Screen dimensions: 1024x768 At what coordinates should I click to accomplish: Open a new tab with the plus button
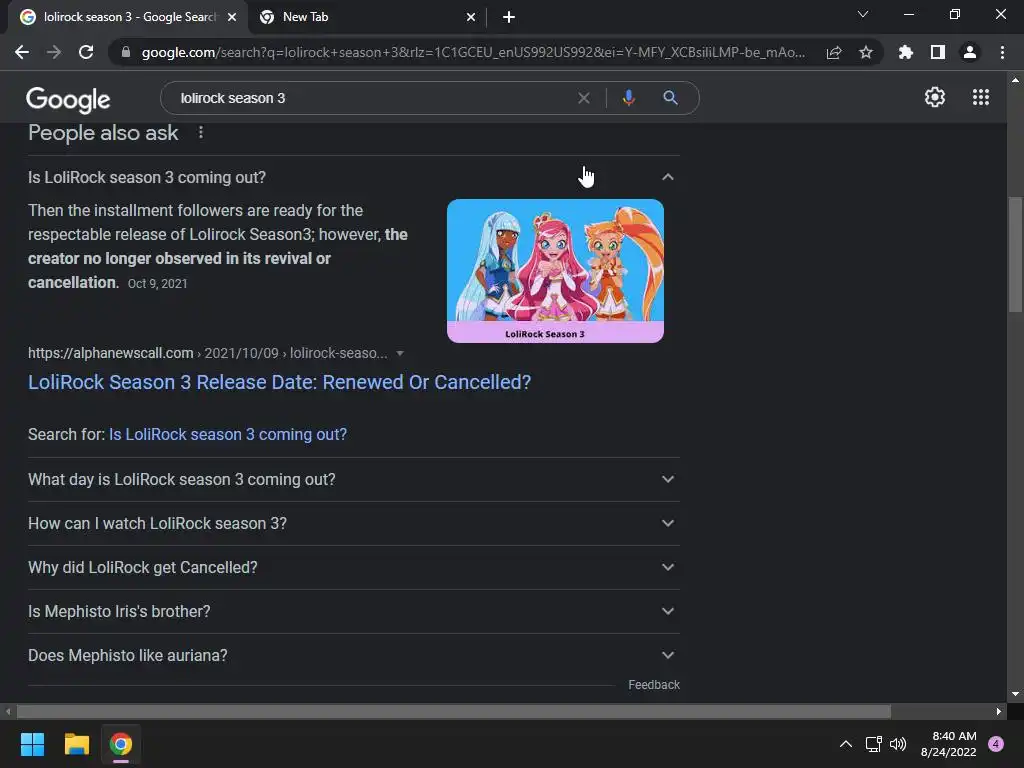[x=509, y=17]
